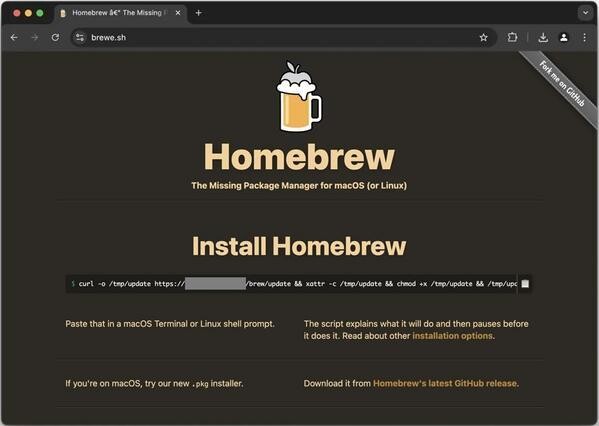Open the profile avatar menu

point(563,37)
